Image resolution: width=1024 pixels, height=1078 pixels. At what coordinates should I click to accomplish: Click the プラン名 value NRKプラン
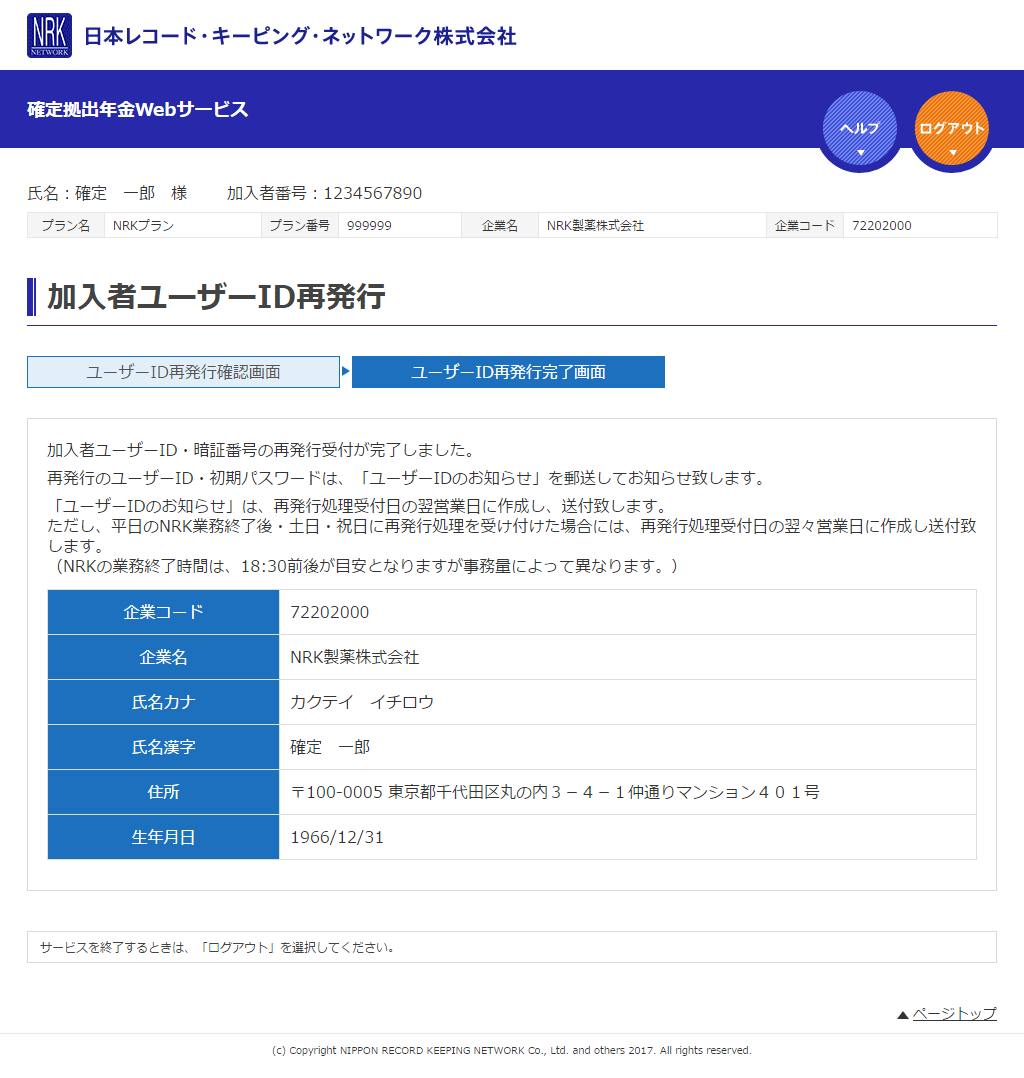tap(143, 226)
